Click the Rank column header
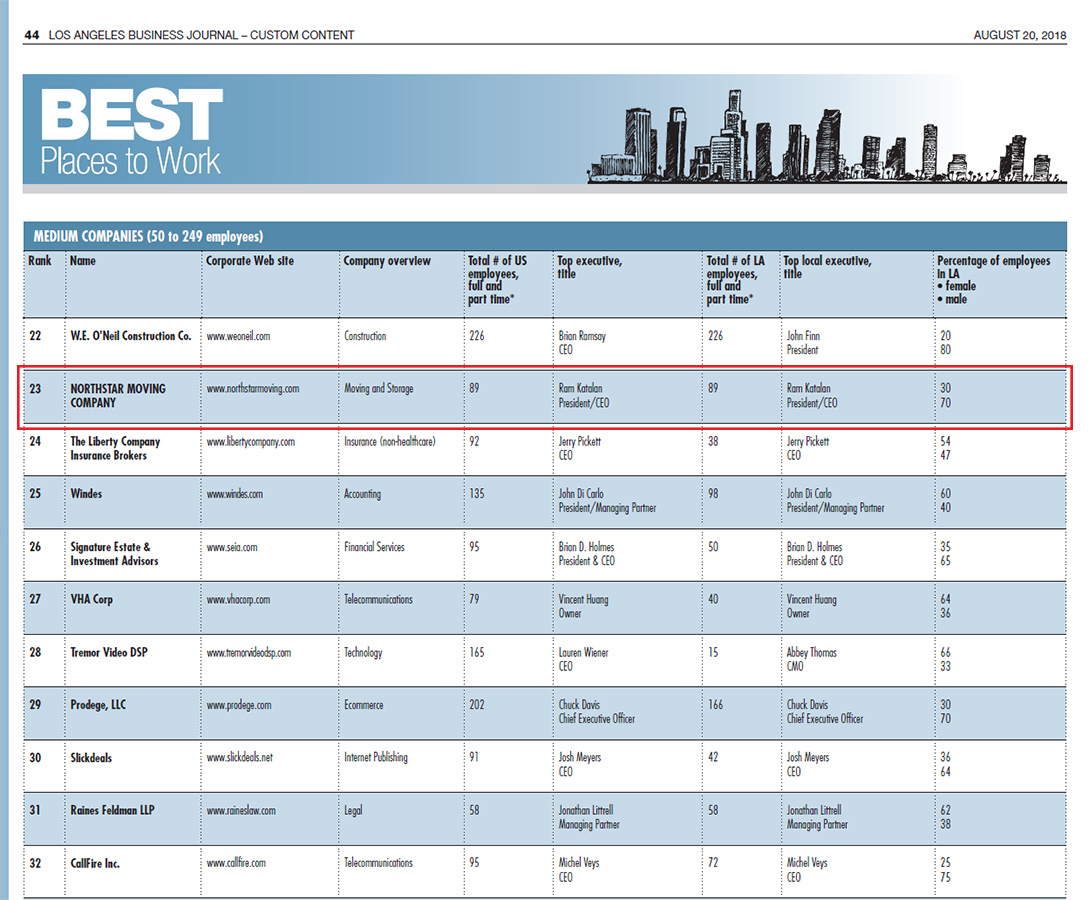This screenshot has height=900, width=1089. point(40,262)
